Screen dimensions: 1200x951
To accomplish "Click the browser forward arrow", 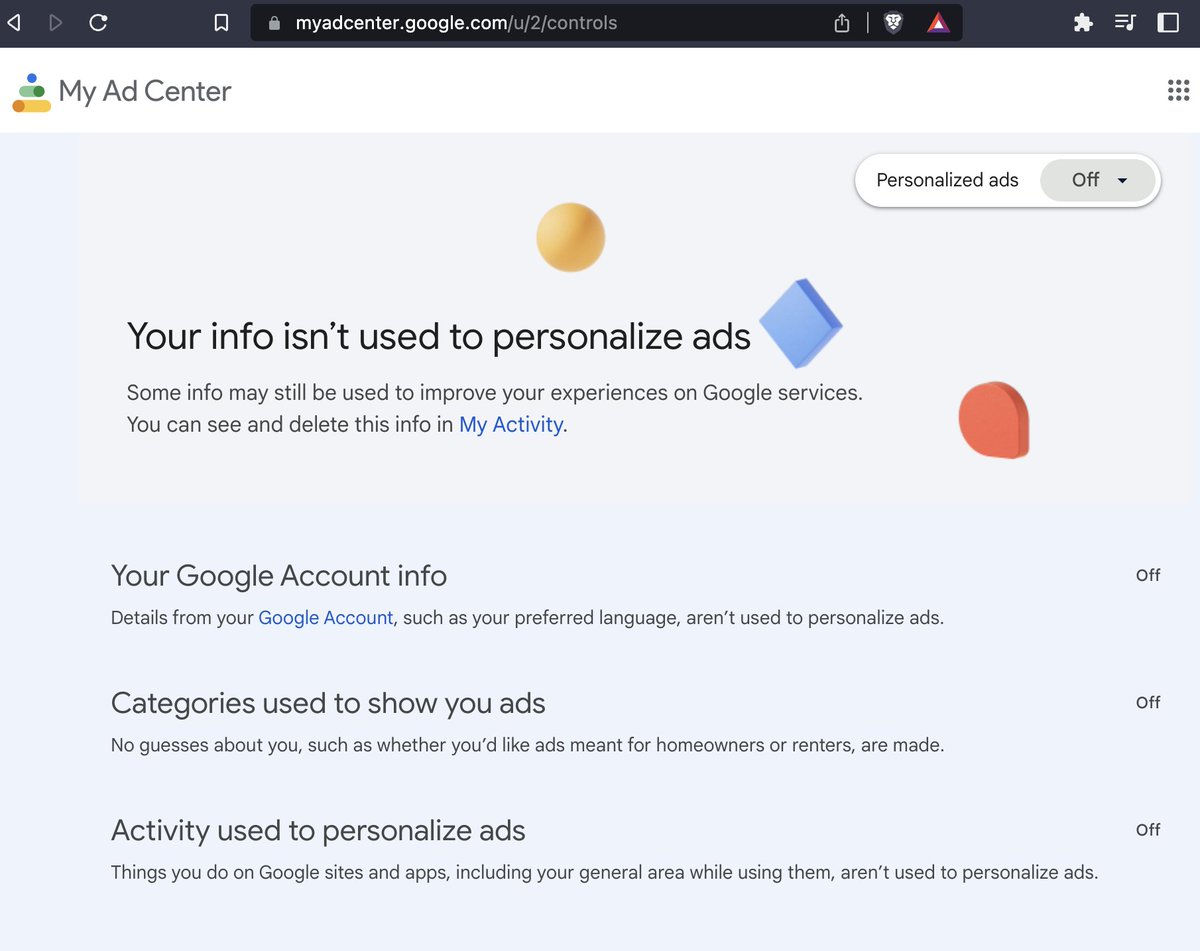I will (56, 22).
